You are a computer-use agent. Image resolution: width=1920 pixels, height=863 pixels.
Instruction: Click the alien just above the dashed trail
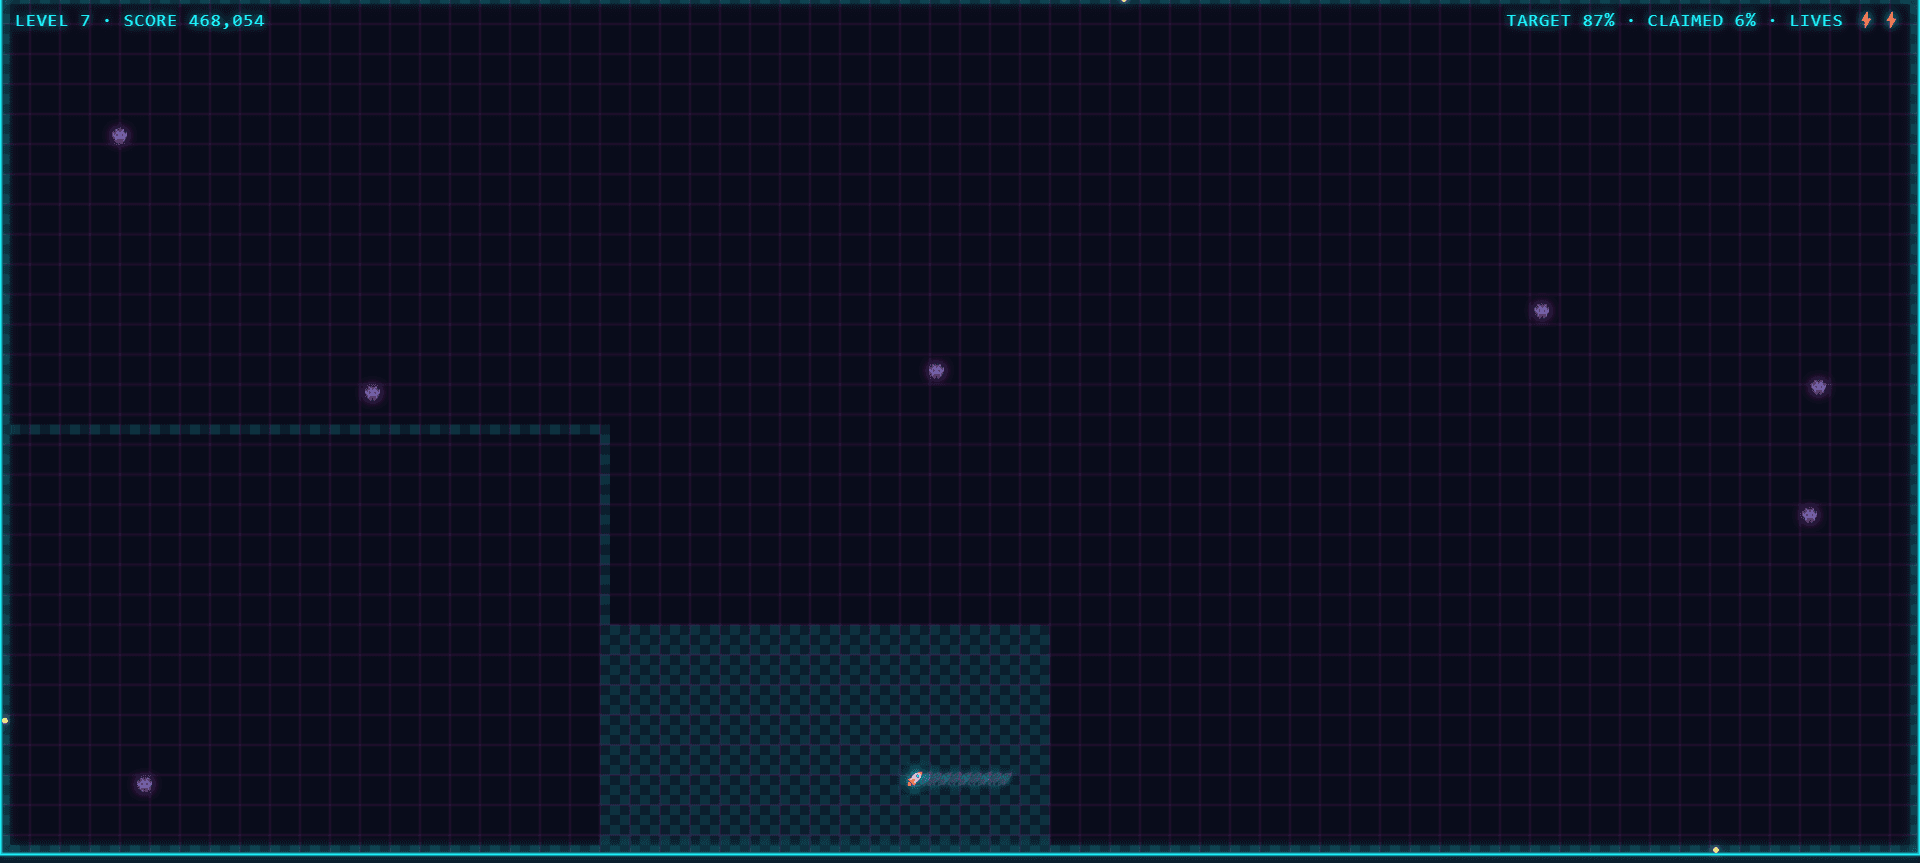pyautogui.click(x=373, y=393)
